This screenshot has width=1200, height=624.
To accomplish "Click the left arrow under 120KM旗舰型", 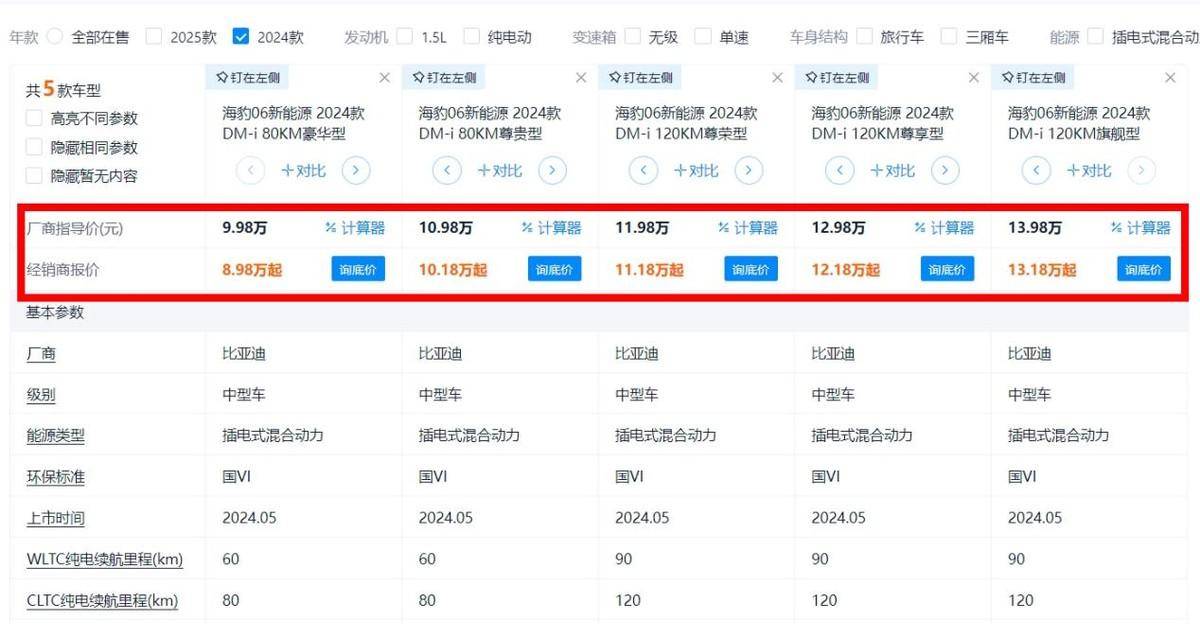I will [x=1036, y=171].
